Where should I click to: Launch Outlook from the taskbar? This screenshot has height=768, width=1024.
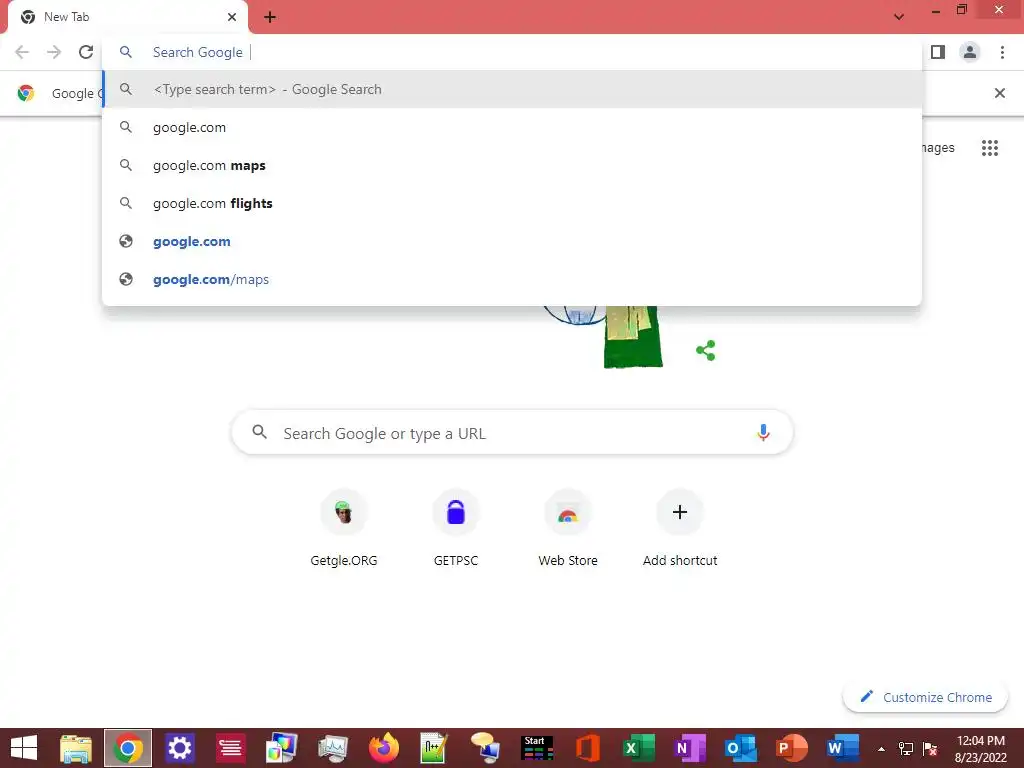[741, 748]
